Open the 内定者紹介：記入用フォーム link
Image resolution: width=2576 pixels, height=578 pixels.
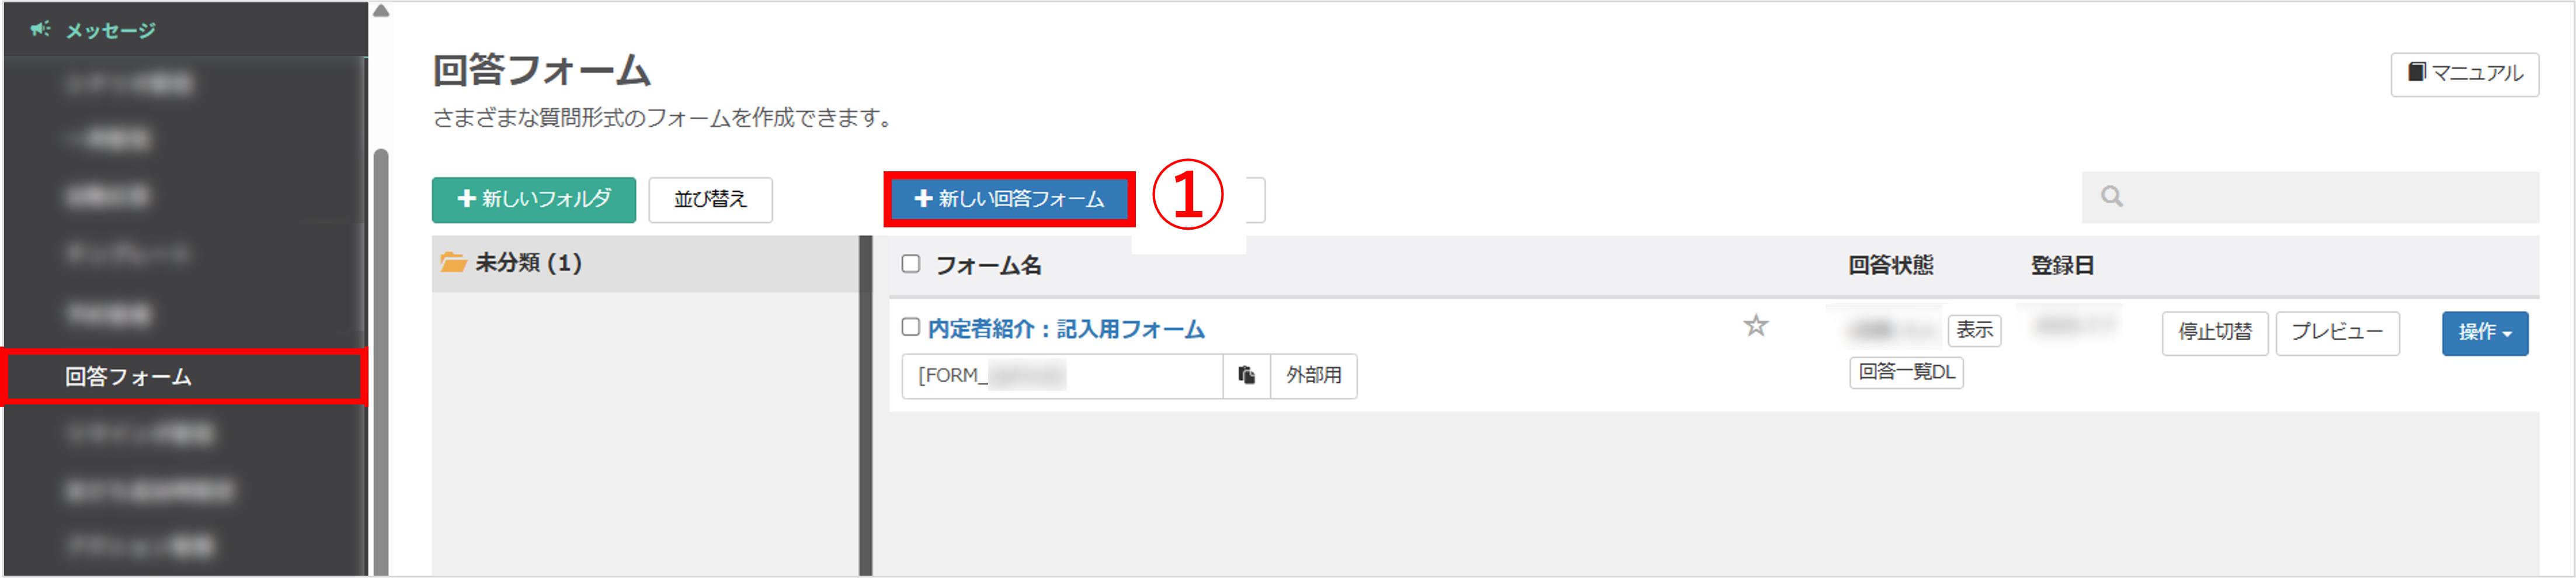tap(1066, 330)
